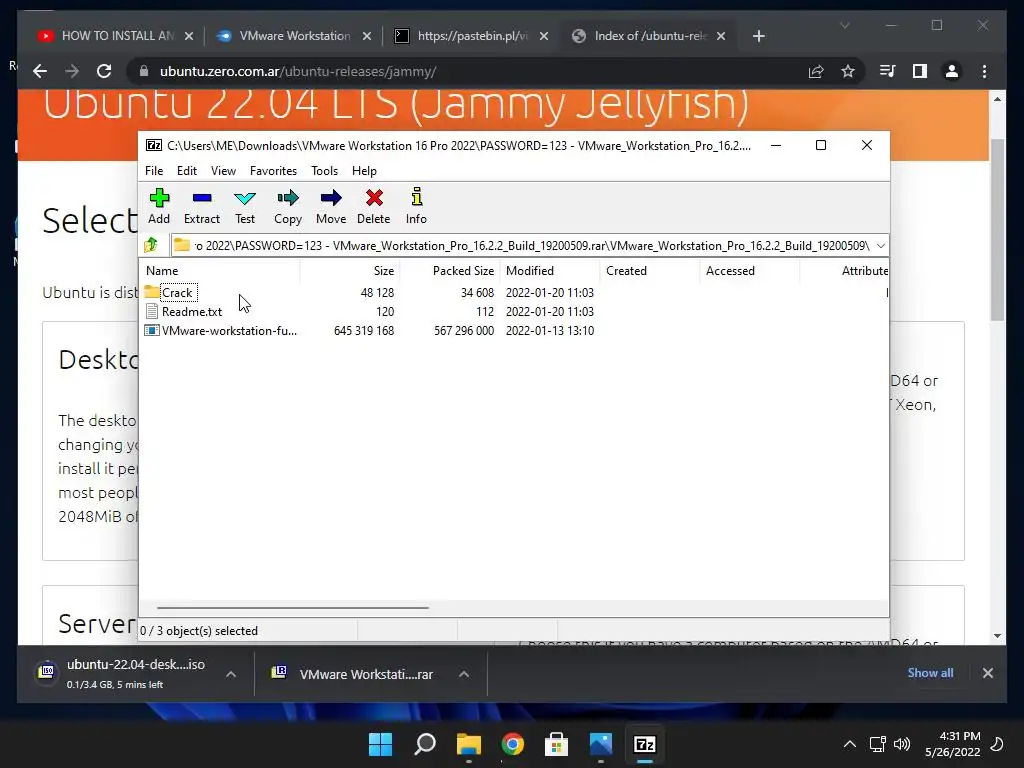Open the Chrome three-dot menu
The height and width of the screenshot is (768, 1024).
(x=984, y=71)
